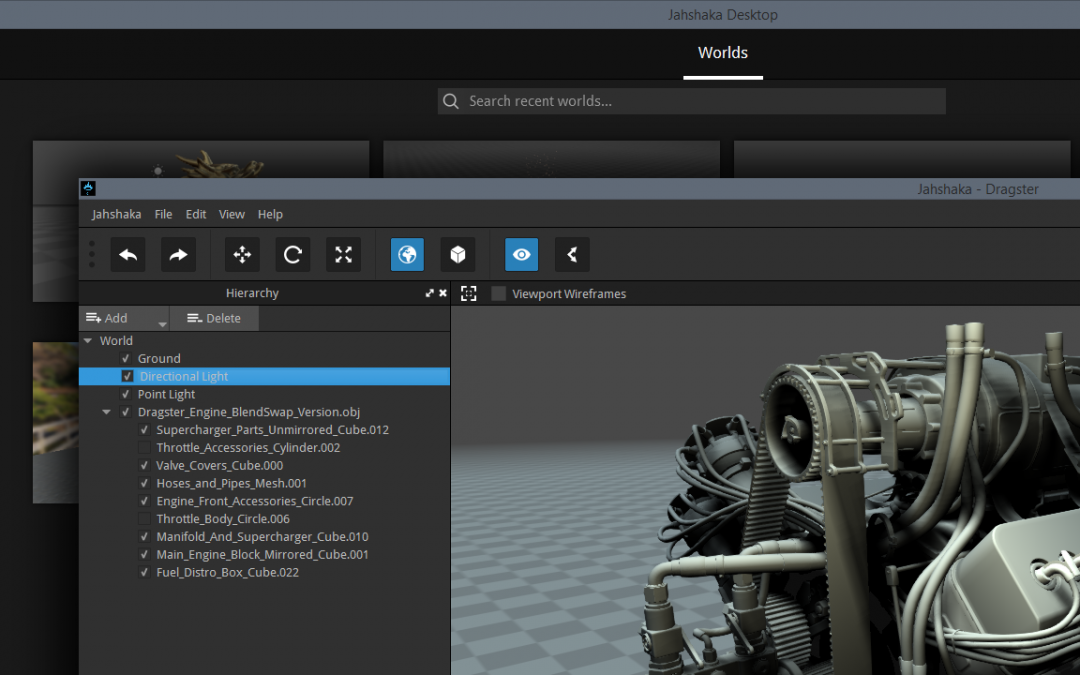
Task: Open the Edit menu
Action: pos(195,213)
